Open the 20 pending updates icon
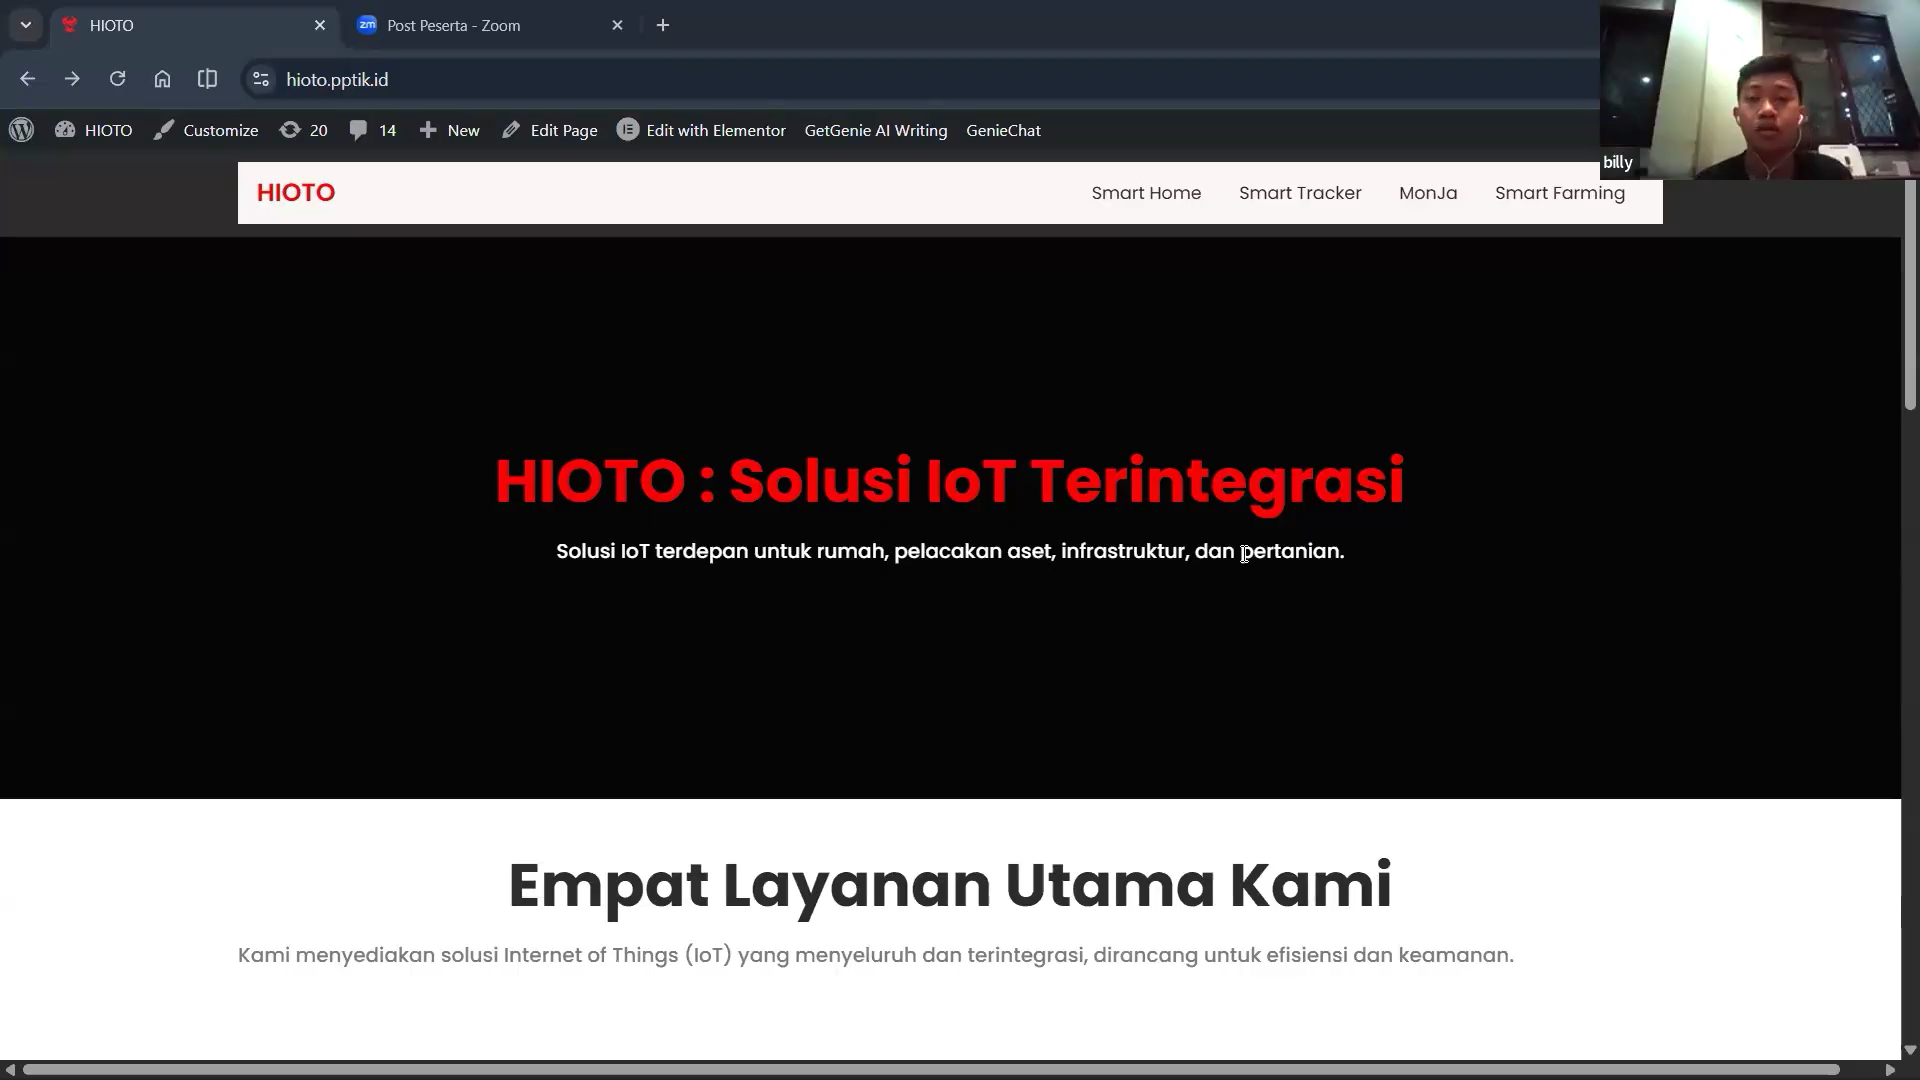 [x=304, y=130]
